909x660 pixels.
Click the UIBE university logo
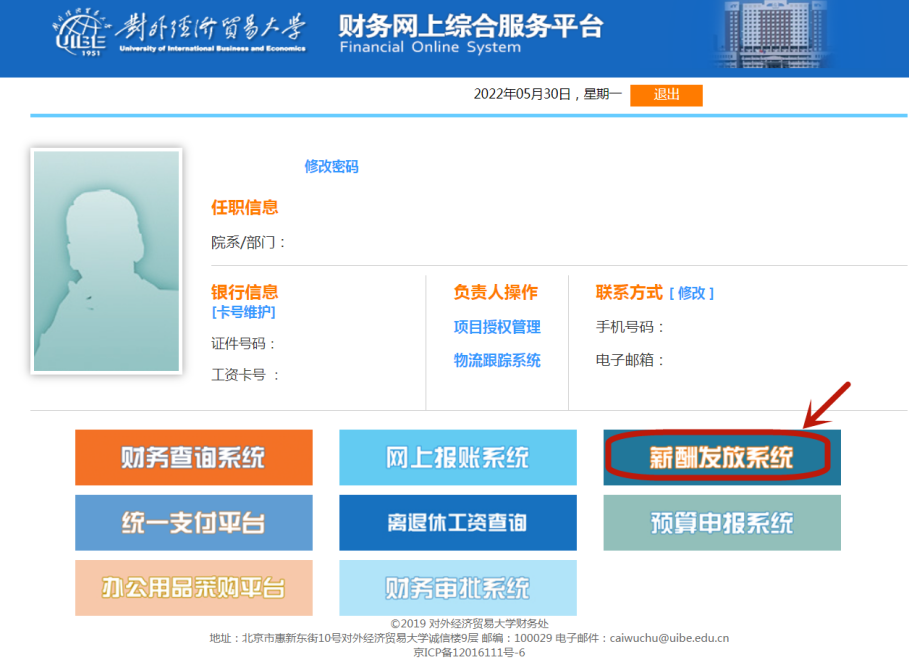point(181,32)
